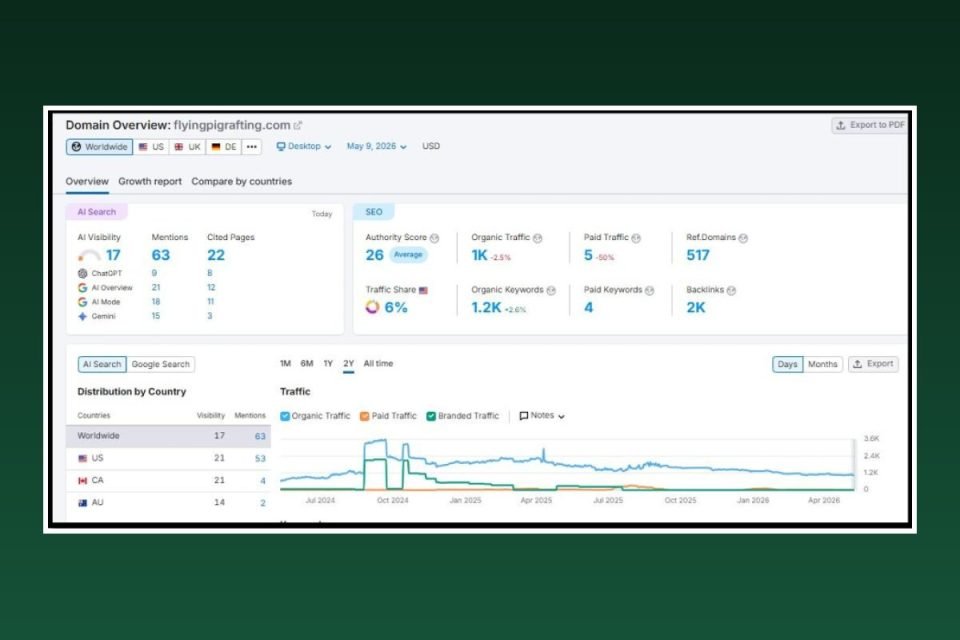This screenshot has width=960, height=640.
Task: Select the UK region filter
Action: pyautogui.click(x=187, y=147)
